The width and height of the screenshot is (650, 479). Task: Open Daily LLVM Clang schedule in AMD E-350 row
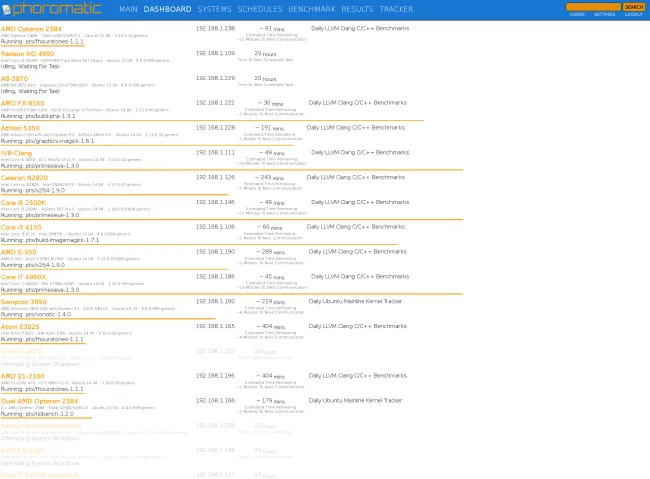358,251
